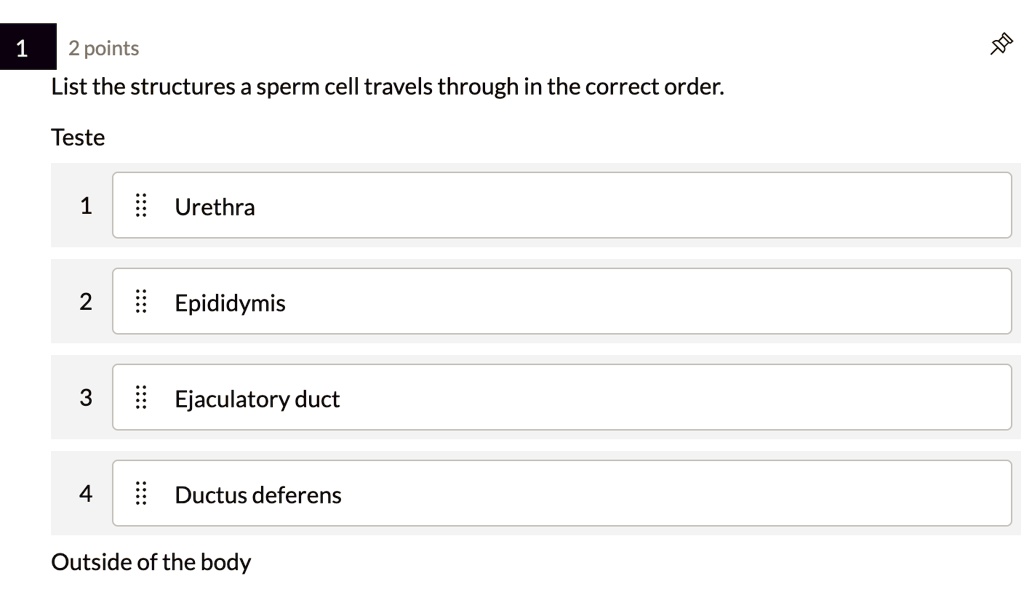Viewport: 1024px width, 592px height.
Task: Select the Urethra answer card
Action: click(560, 205)
